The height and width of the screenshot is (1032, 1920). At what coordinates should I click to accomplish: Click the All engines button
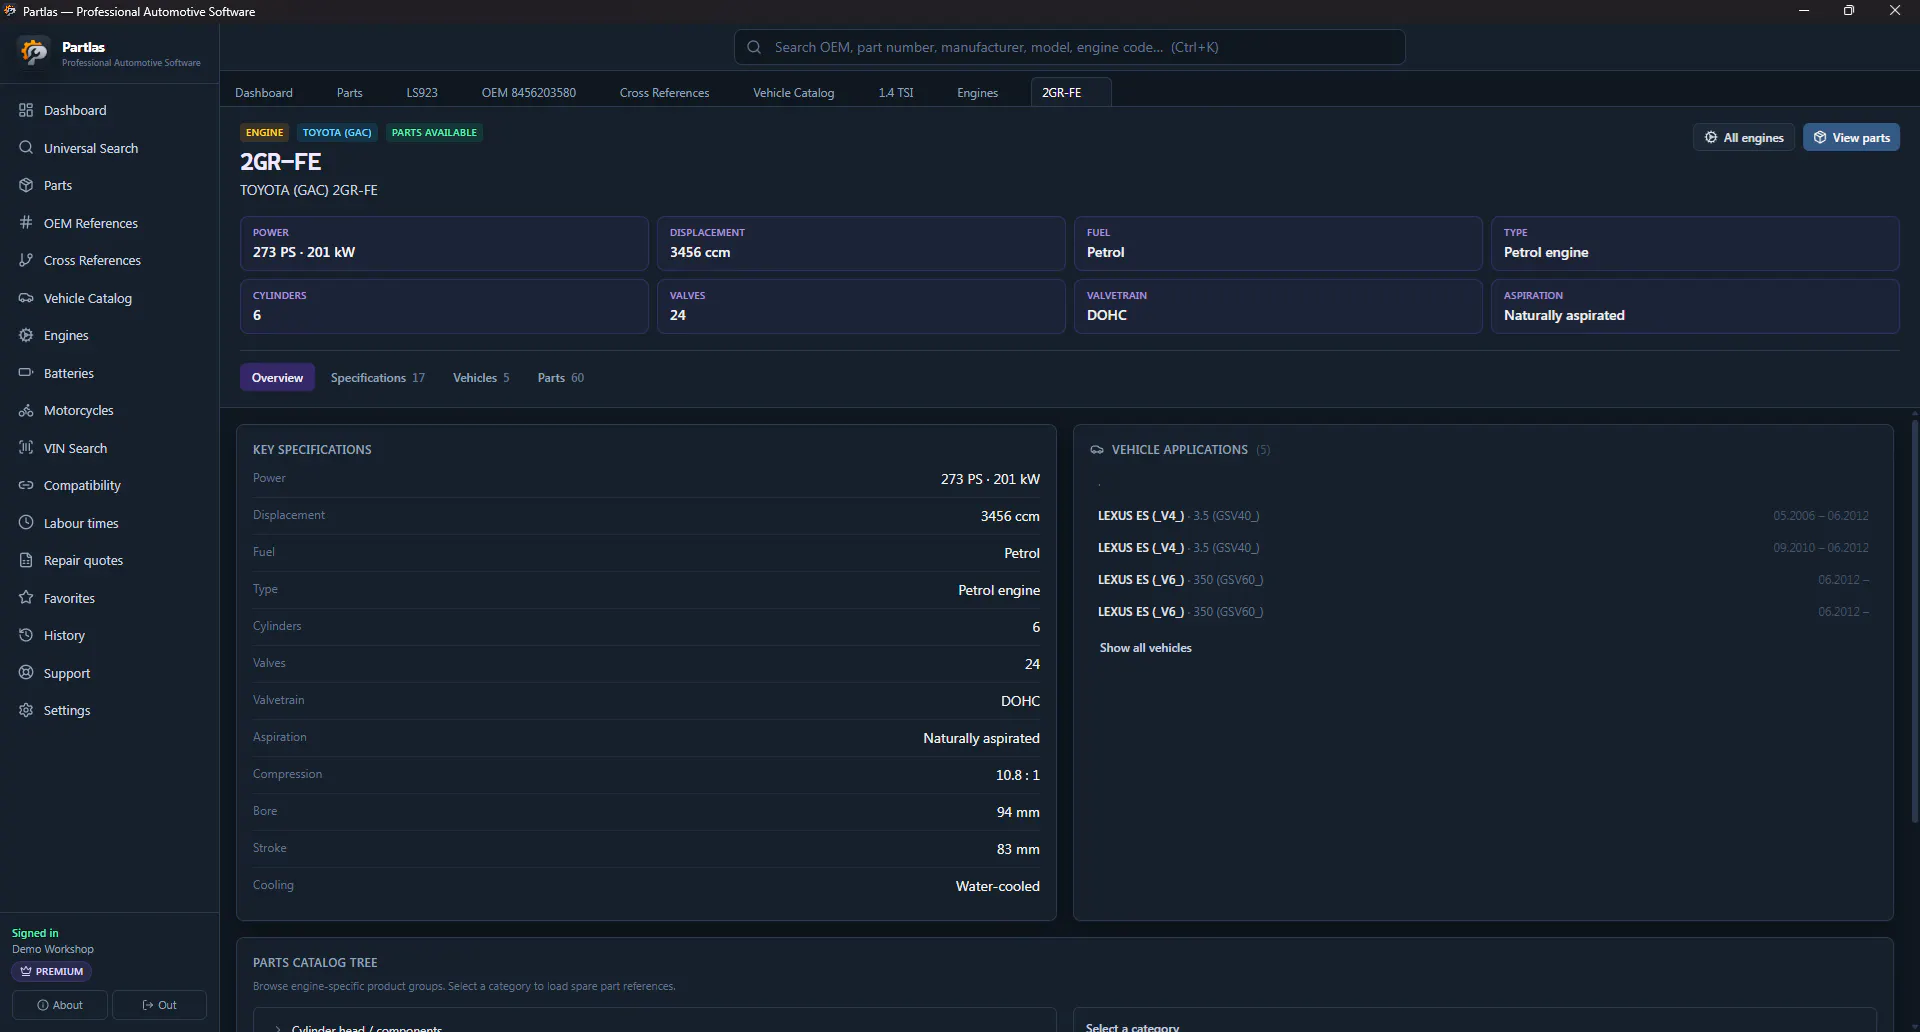(x=1744, y=137)
